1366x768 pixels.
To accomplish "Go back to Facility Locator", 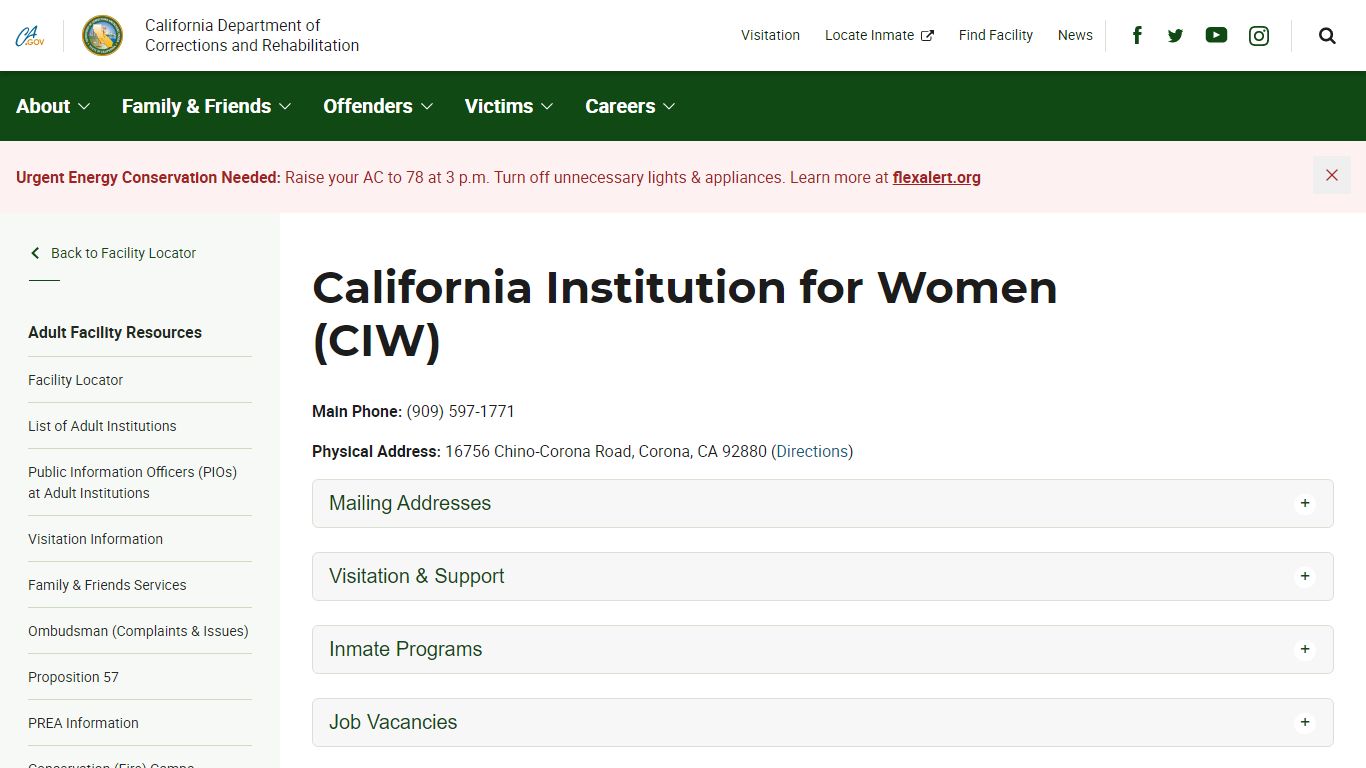I will point(123,253).
